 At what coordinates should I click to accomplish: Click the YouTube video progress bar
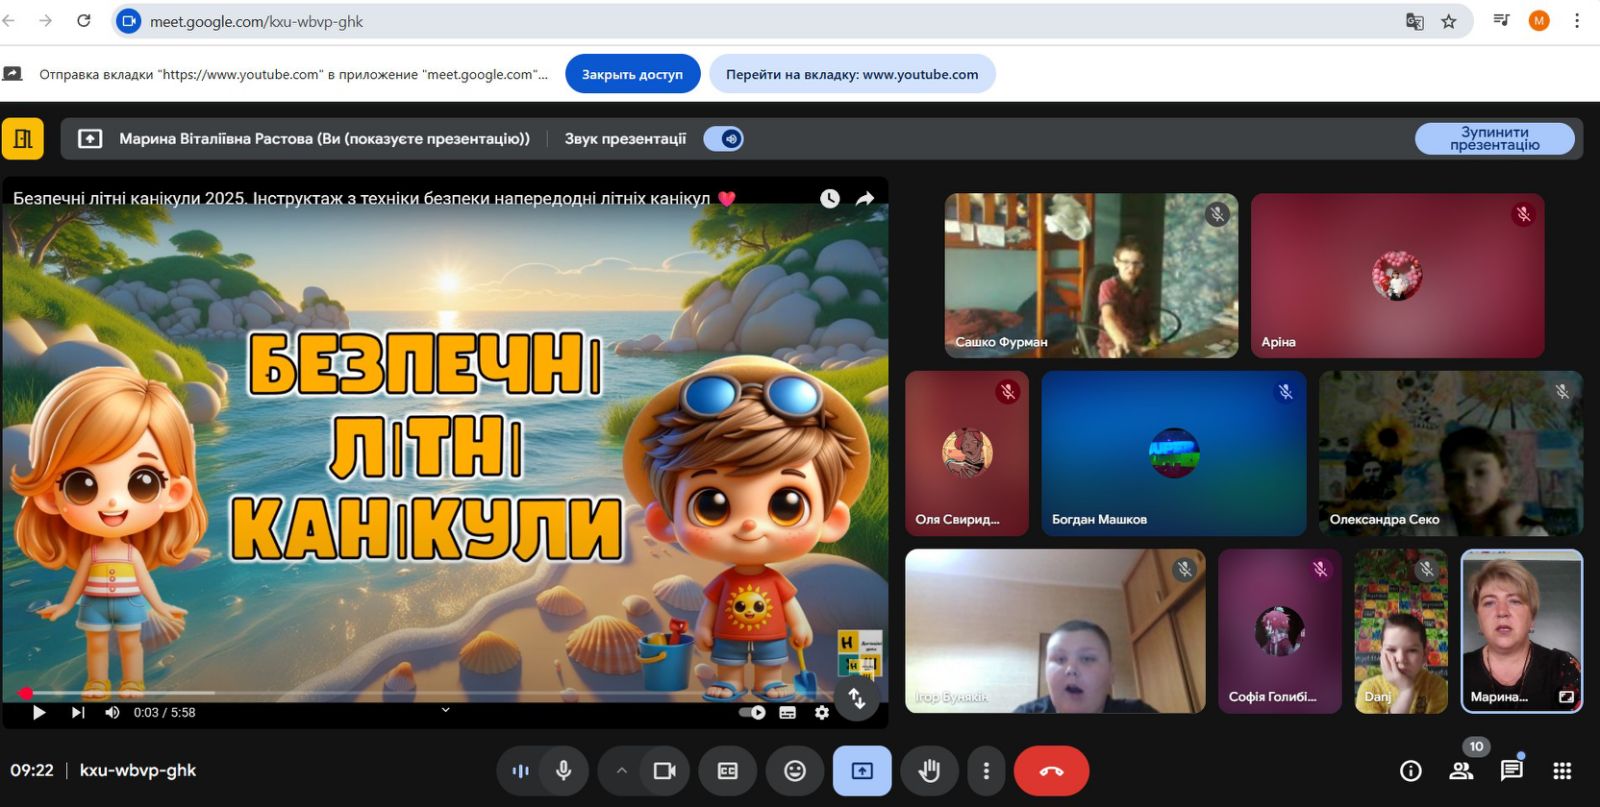400,693
